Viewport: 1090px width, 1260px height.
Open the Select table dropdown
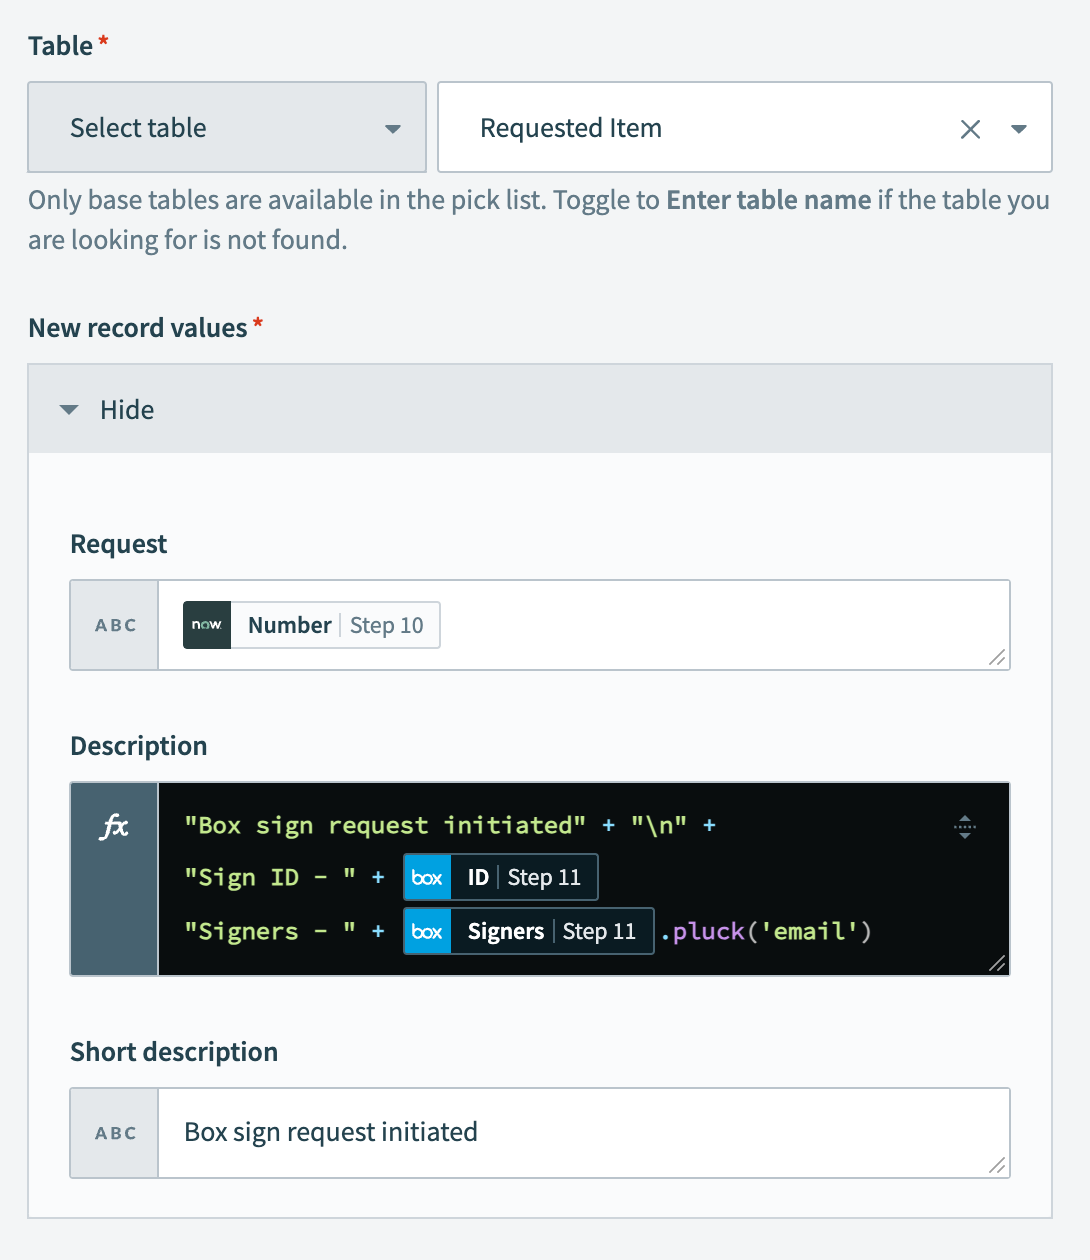point(227,127)
